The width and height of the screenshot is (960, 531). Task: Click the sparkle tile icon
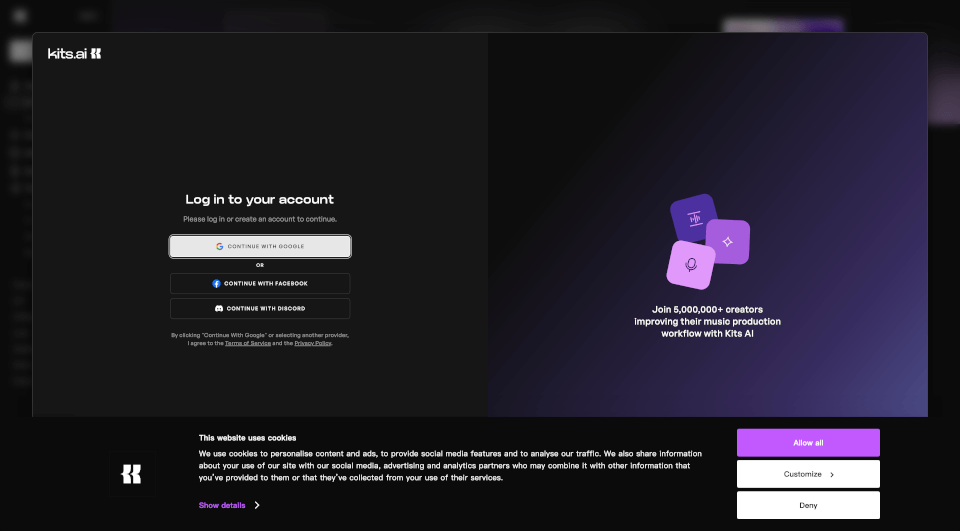[728, 242]
